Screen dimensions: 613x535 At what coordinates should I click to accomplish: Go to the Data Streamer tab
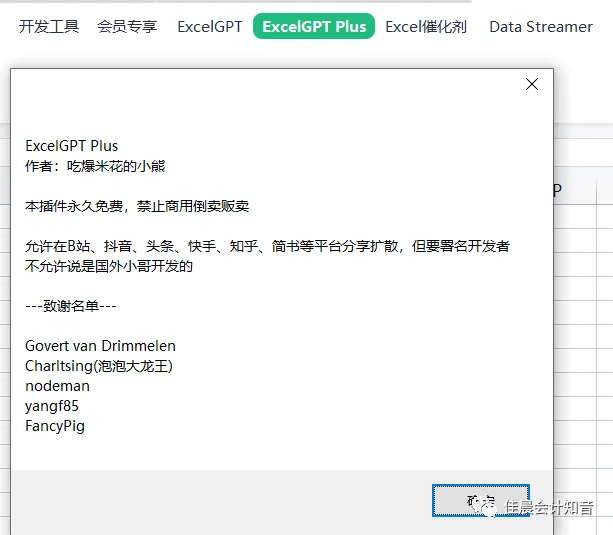pos(541,27)
